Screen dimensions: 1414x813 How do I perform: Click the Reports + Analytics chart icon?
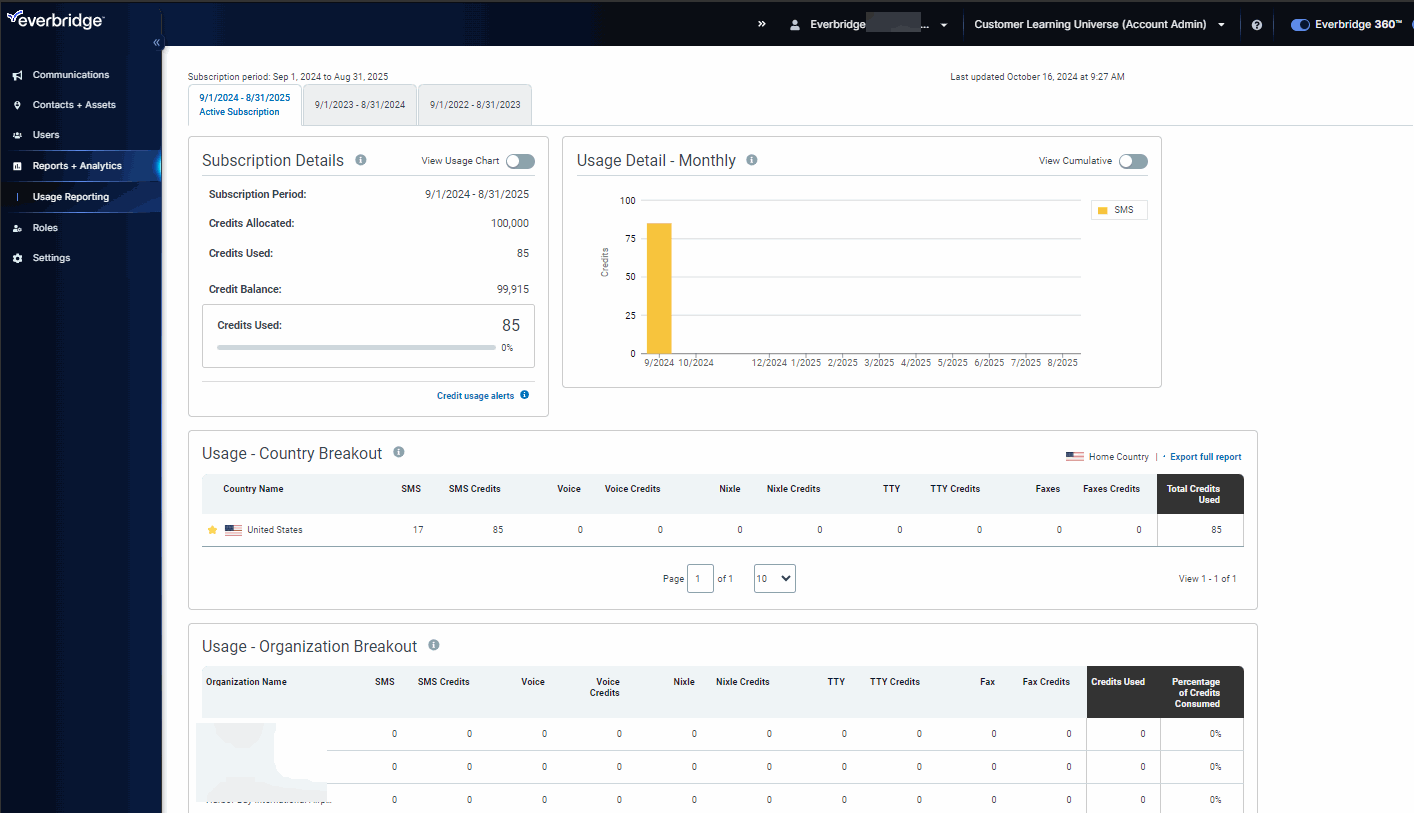tap(17, 166)
